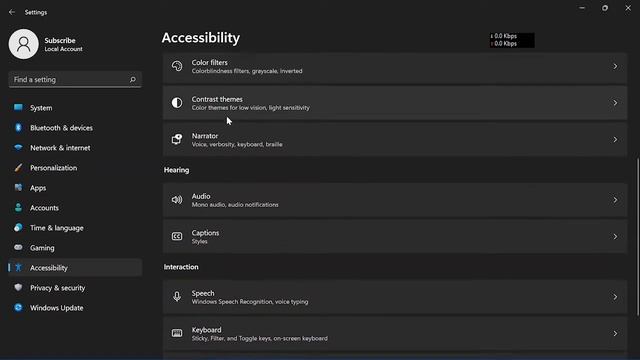The image size is (640, 360).
Task: Open Windows Update page
Action: [75, 308]
